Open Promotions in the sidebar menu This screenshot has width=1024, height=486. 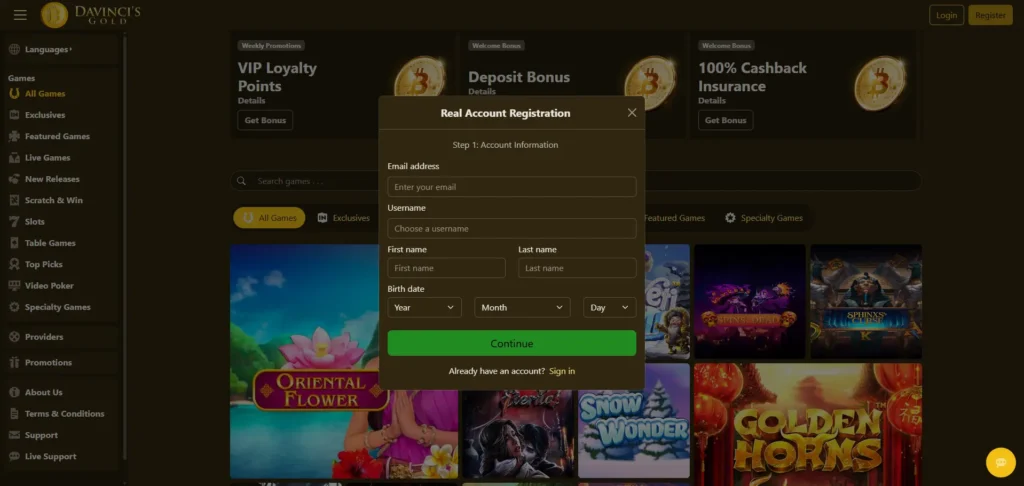(x=48, y=363)
